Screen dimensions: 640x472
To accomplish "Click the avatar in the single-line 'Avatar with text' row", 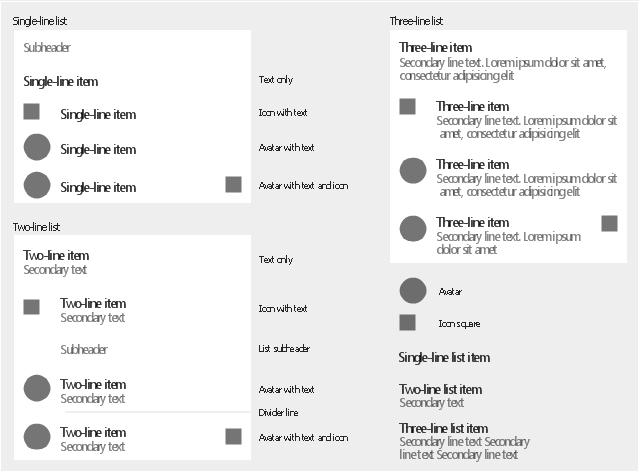I will tap(37, 148).
